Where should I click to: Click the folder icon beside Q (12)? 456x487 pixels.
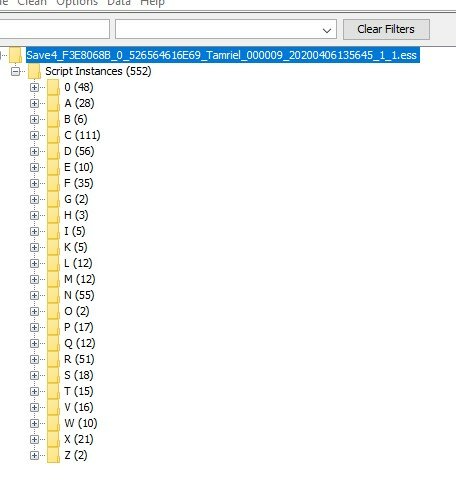tap(53, 343)
